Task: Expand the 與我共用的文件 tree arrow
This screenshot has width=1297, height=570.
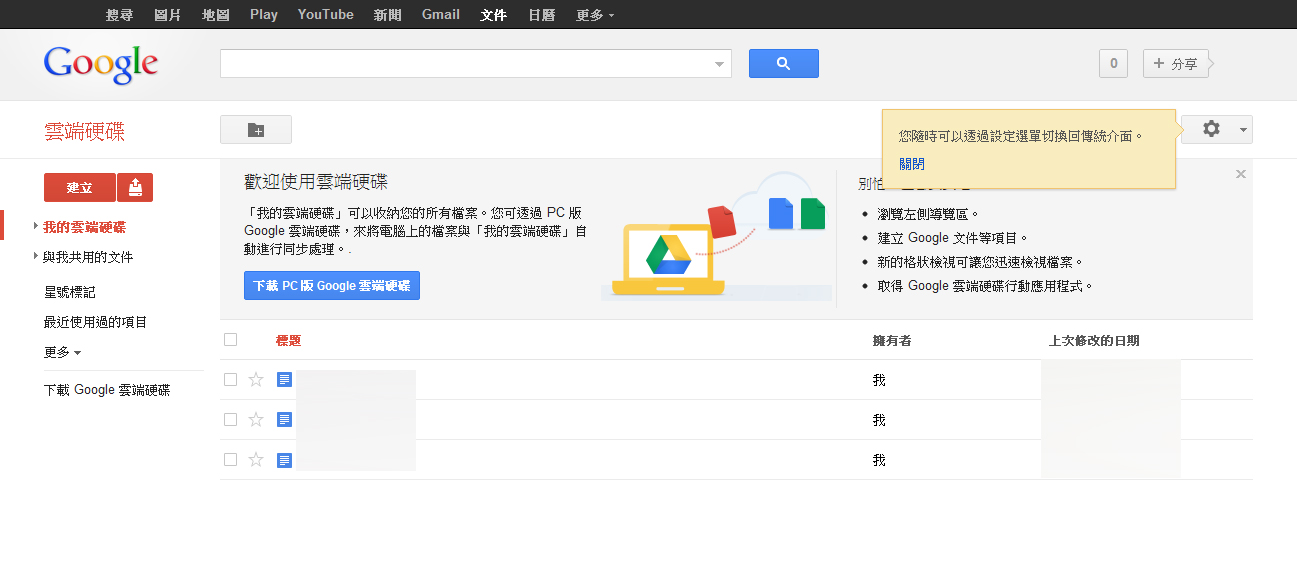Action: 36,257
